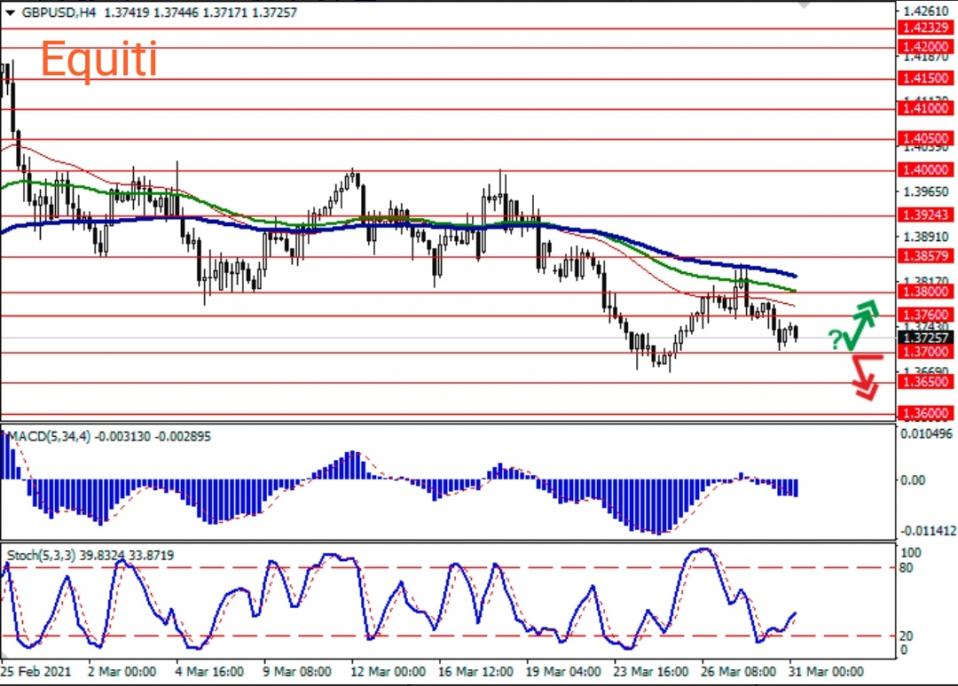This screenshot has height=686, width=958.
Task: Click the Stochastic 20 level label
Action: (x=907, y=637)
